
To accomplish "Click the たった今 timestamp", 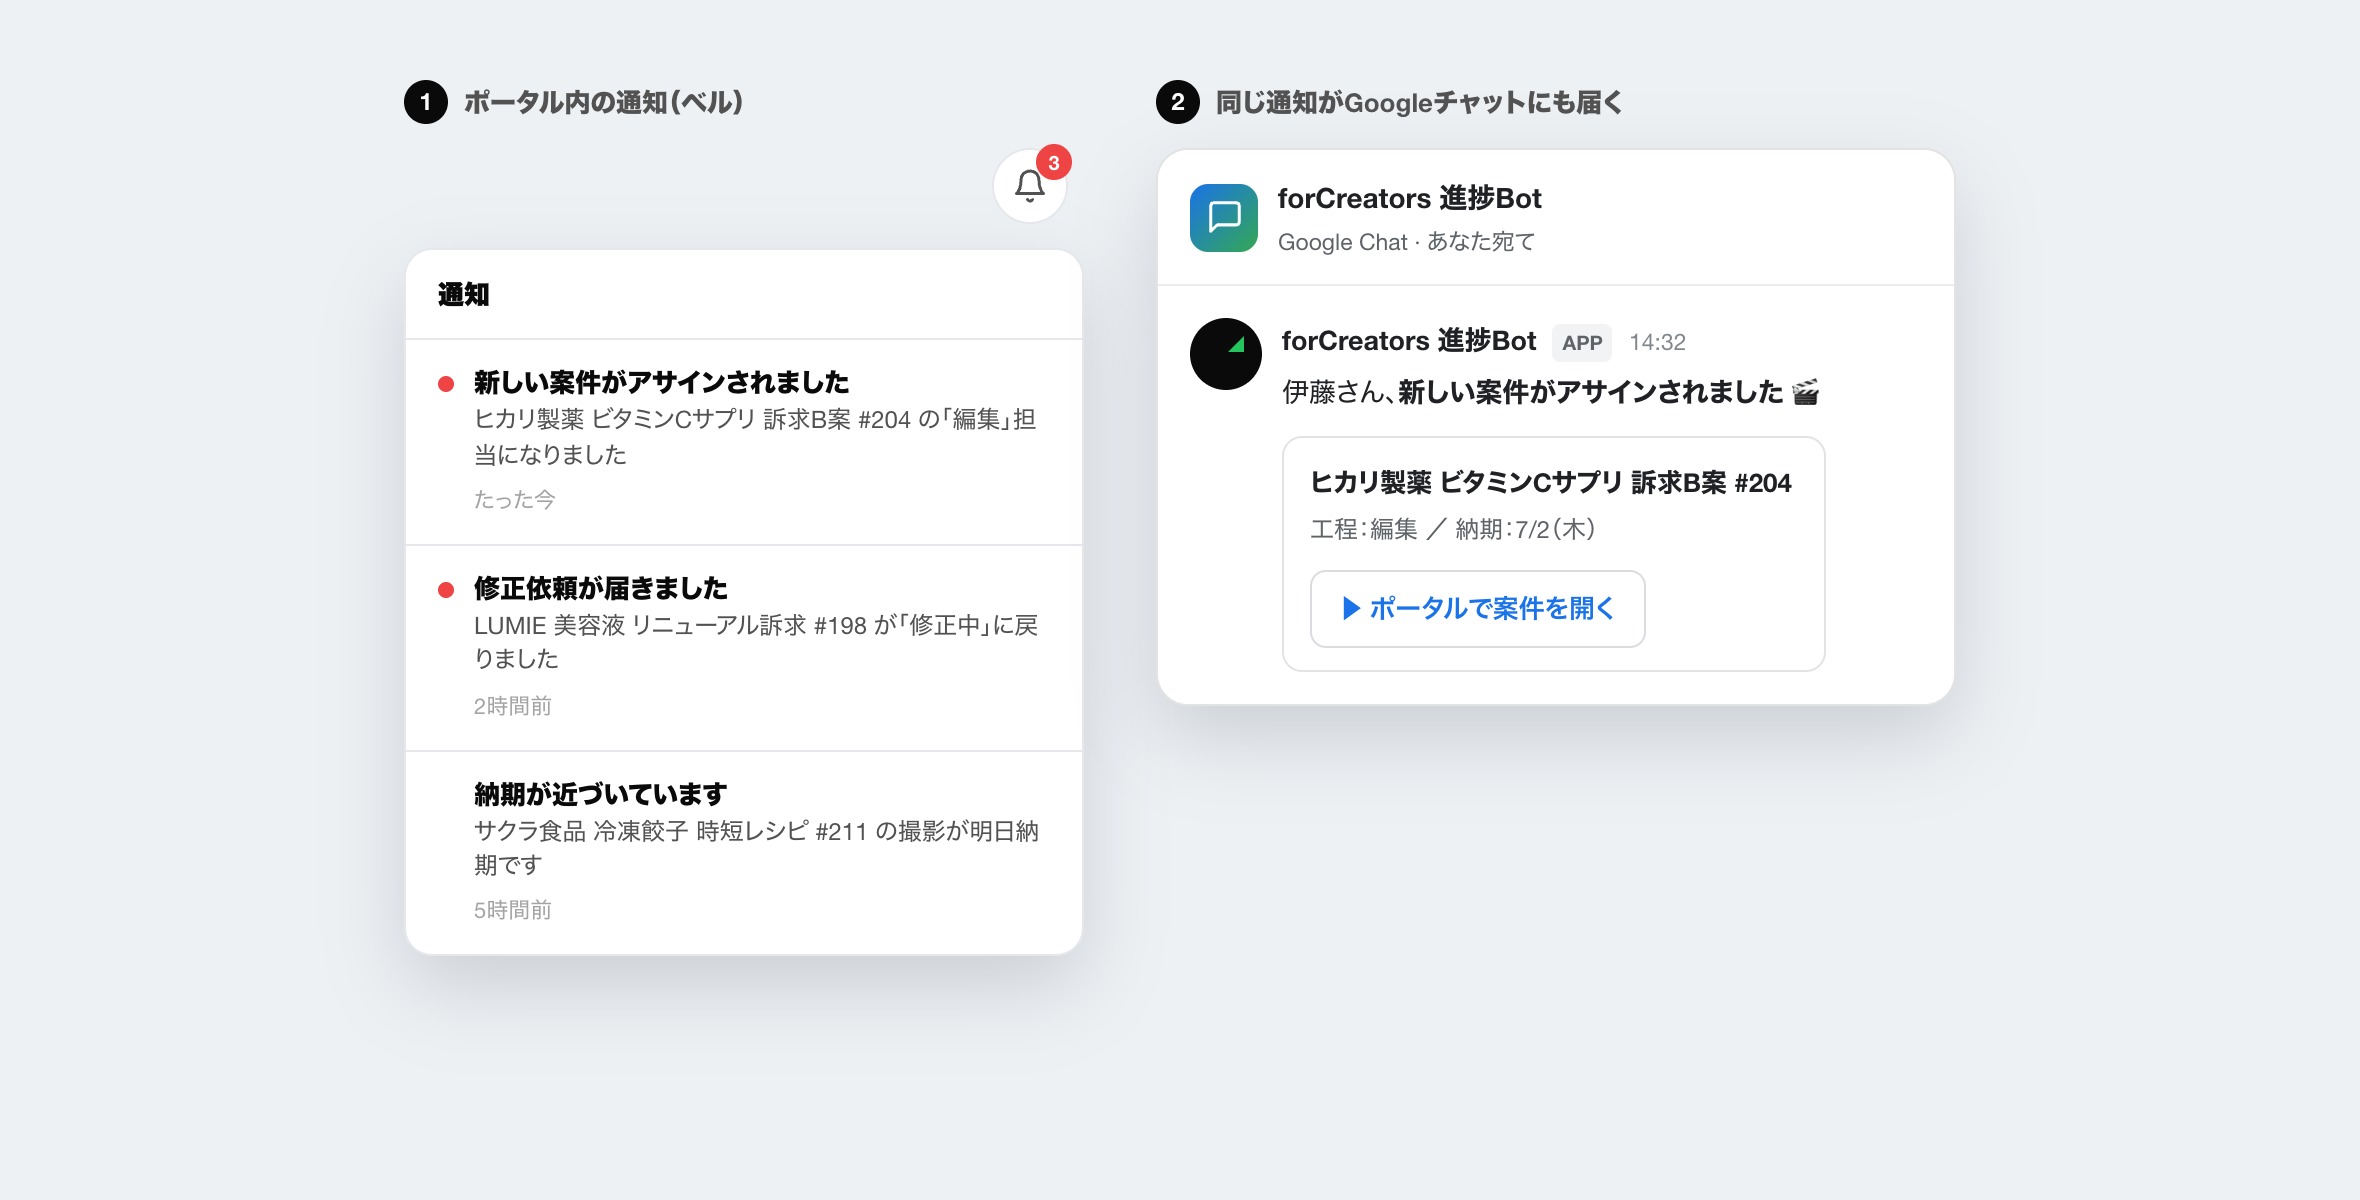I will [514, 500].
